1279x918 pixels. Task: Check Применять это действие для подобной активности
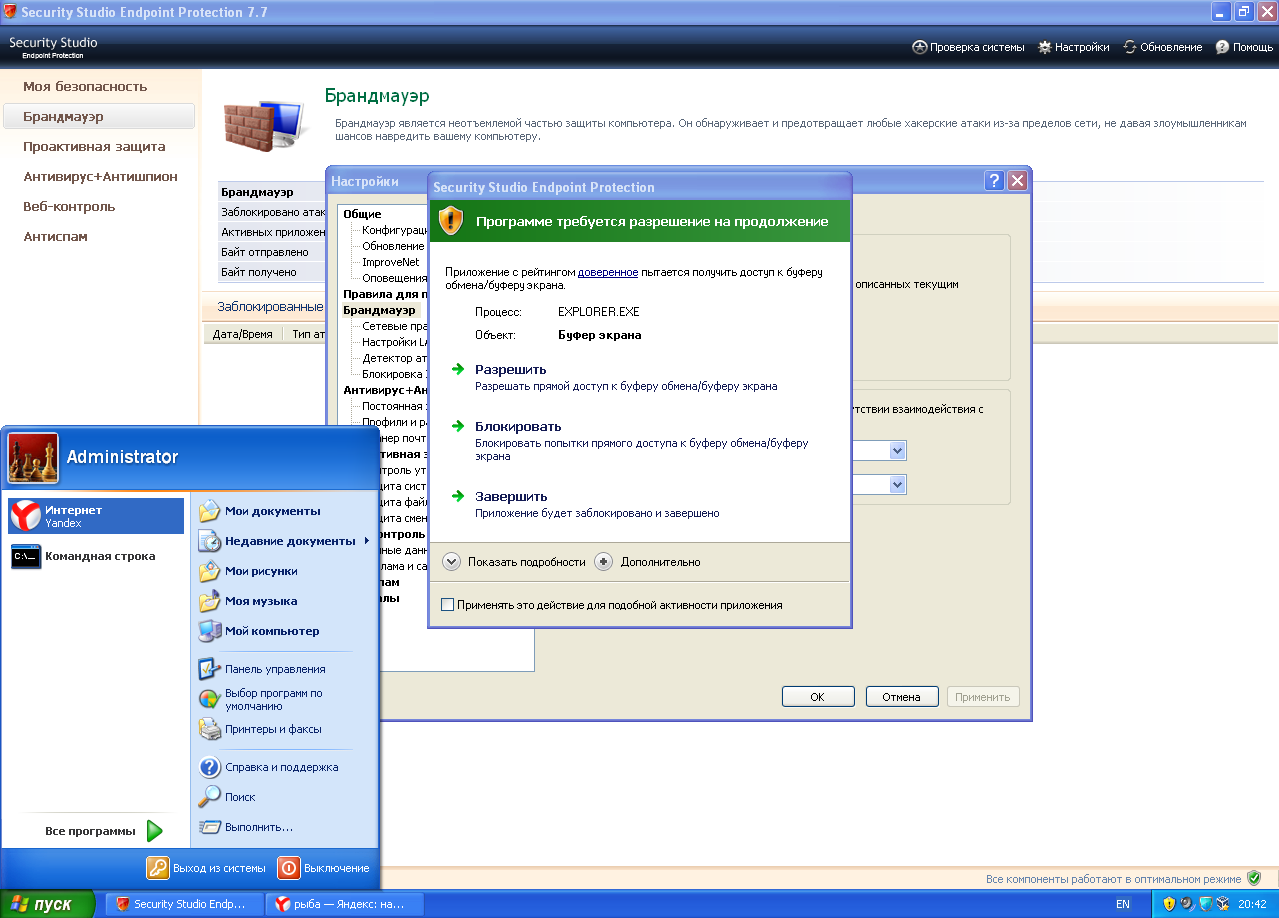(x=448, y=605)
